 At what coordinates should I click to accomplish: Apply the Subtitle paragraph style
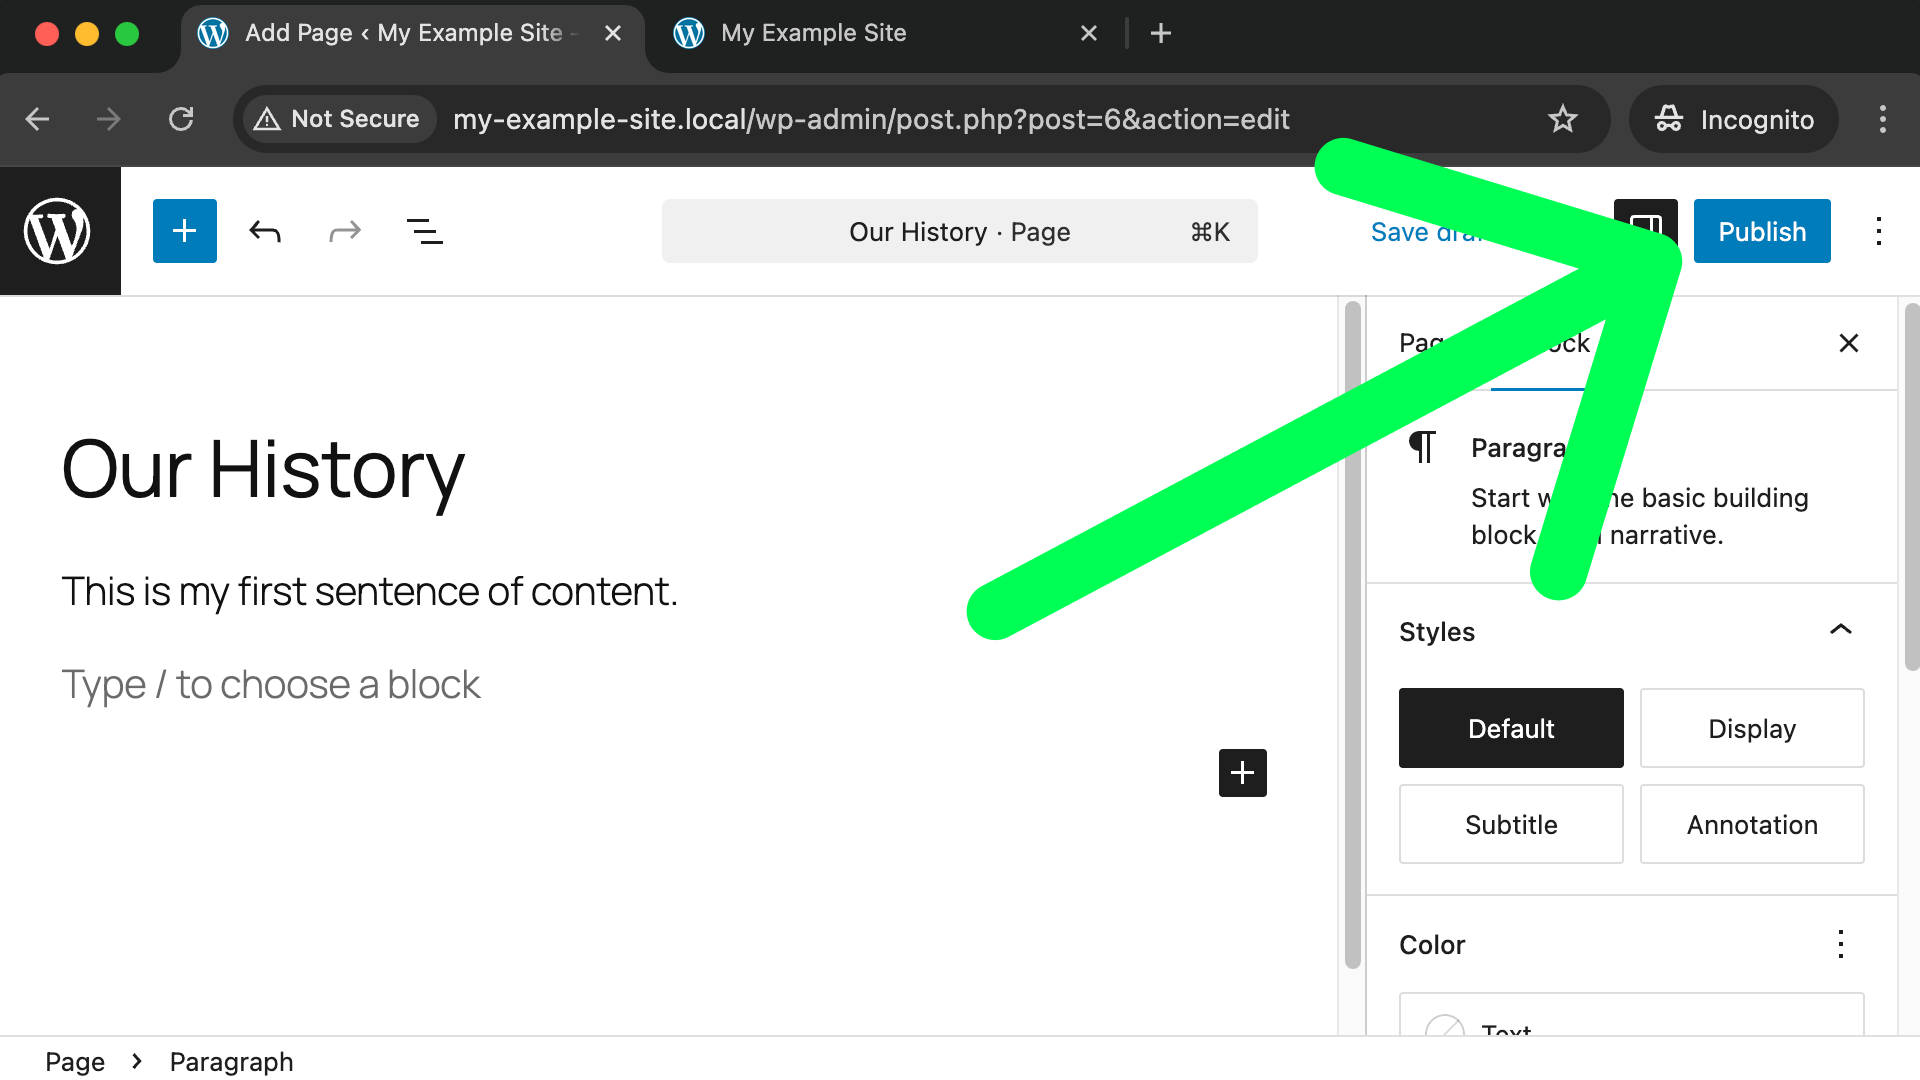[1510, 824]
